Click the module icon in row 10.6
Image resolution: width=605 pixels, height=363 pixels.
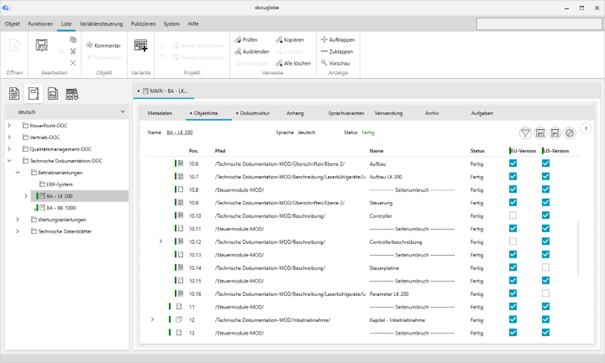point(180,164)
